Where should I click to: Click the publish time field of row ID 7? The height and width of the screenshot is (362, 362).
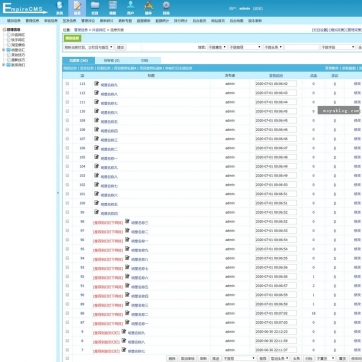(276, 350)
